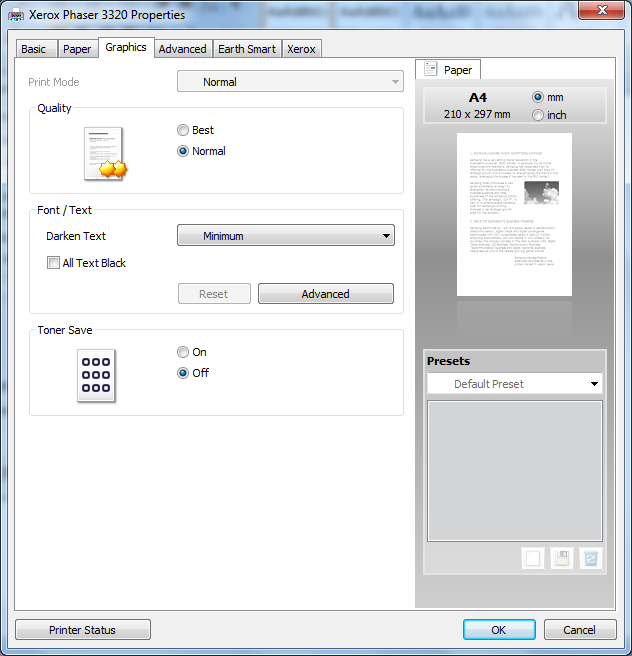The width and height of the screenshot is (632, 656).
Task: Click the Toner Save dotted page icon
Action: tap(96, 376)
